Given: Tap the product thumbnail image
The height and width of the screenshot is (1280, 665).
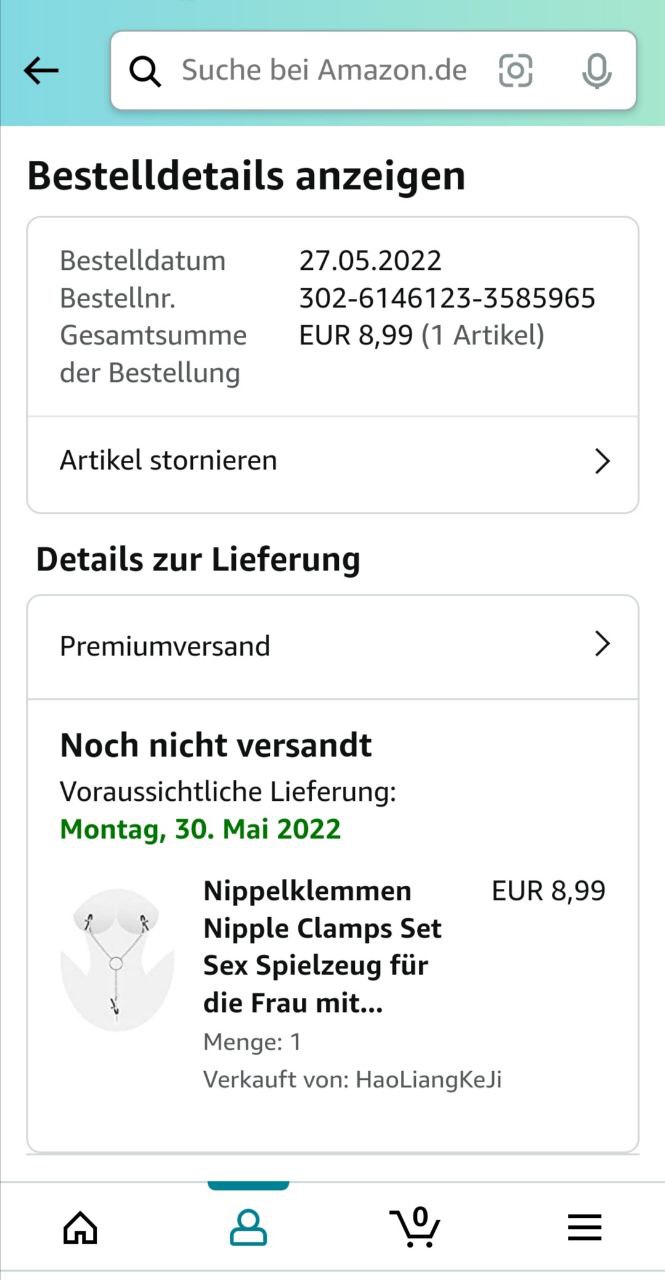Looking at the screenshot, I should [117, 959].
